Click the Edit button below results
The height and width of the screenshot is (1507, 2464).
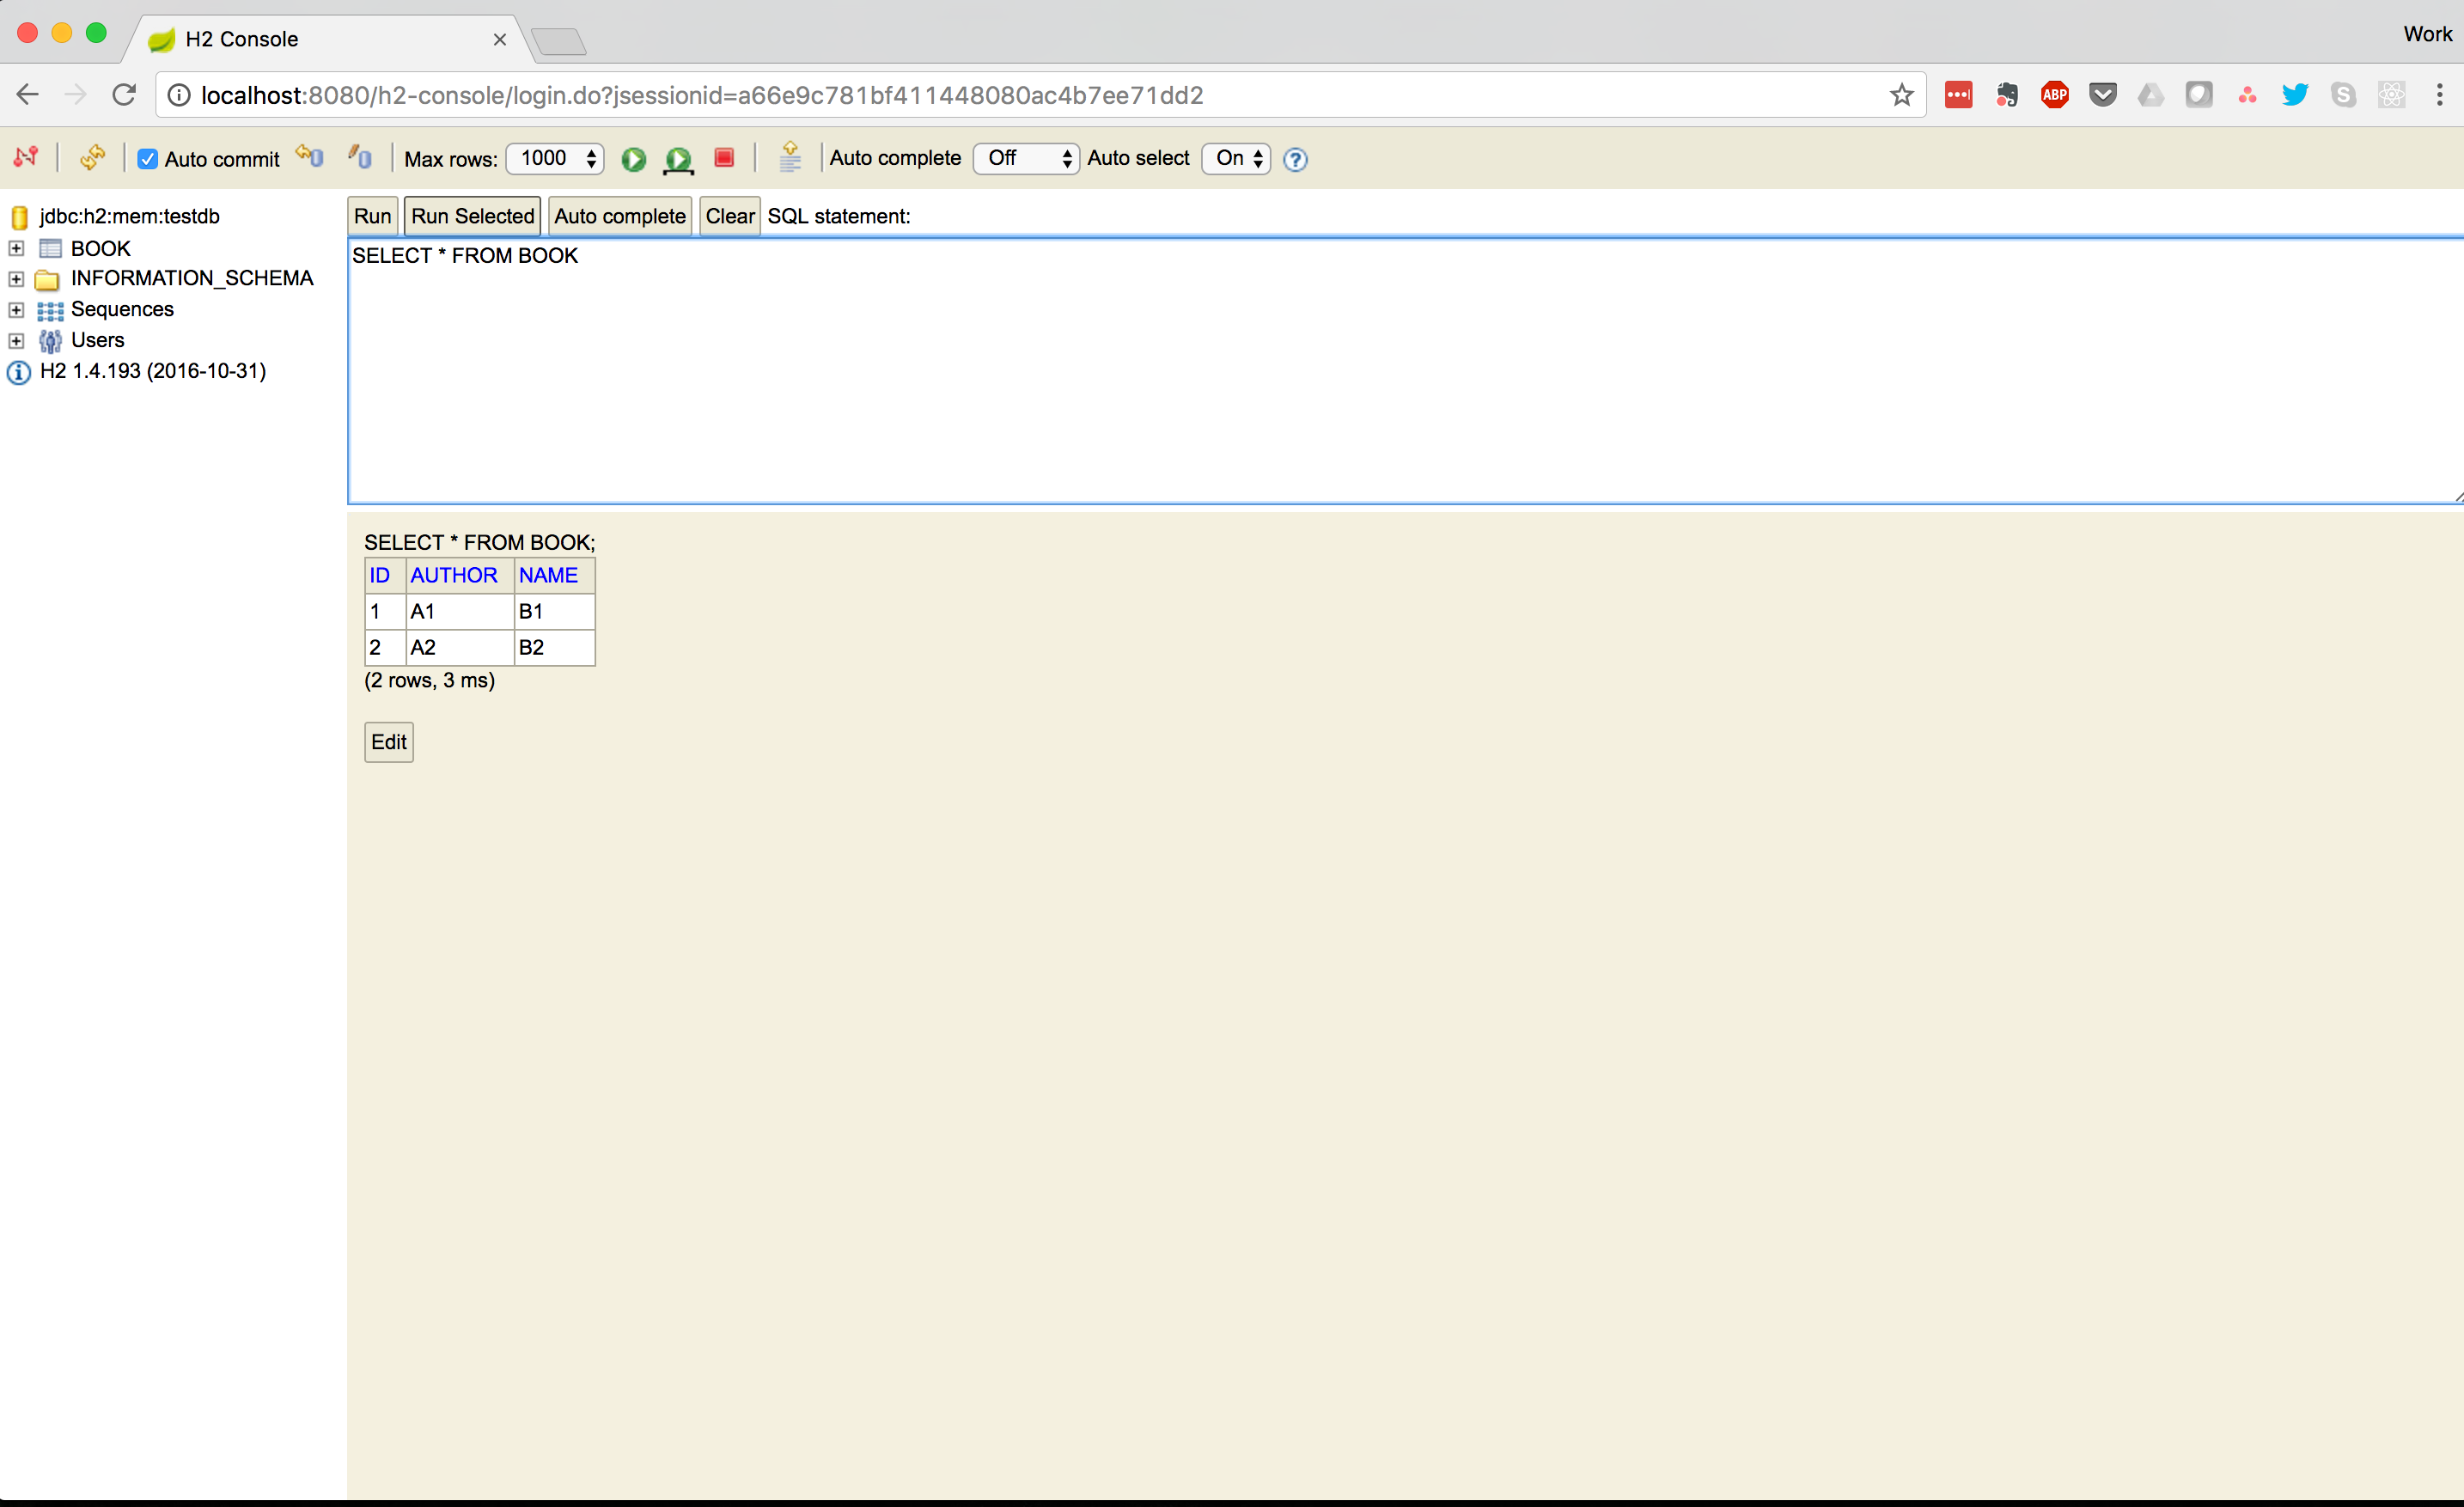[x=388, y=742]
